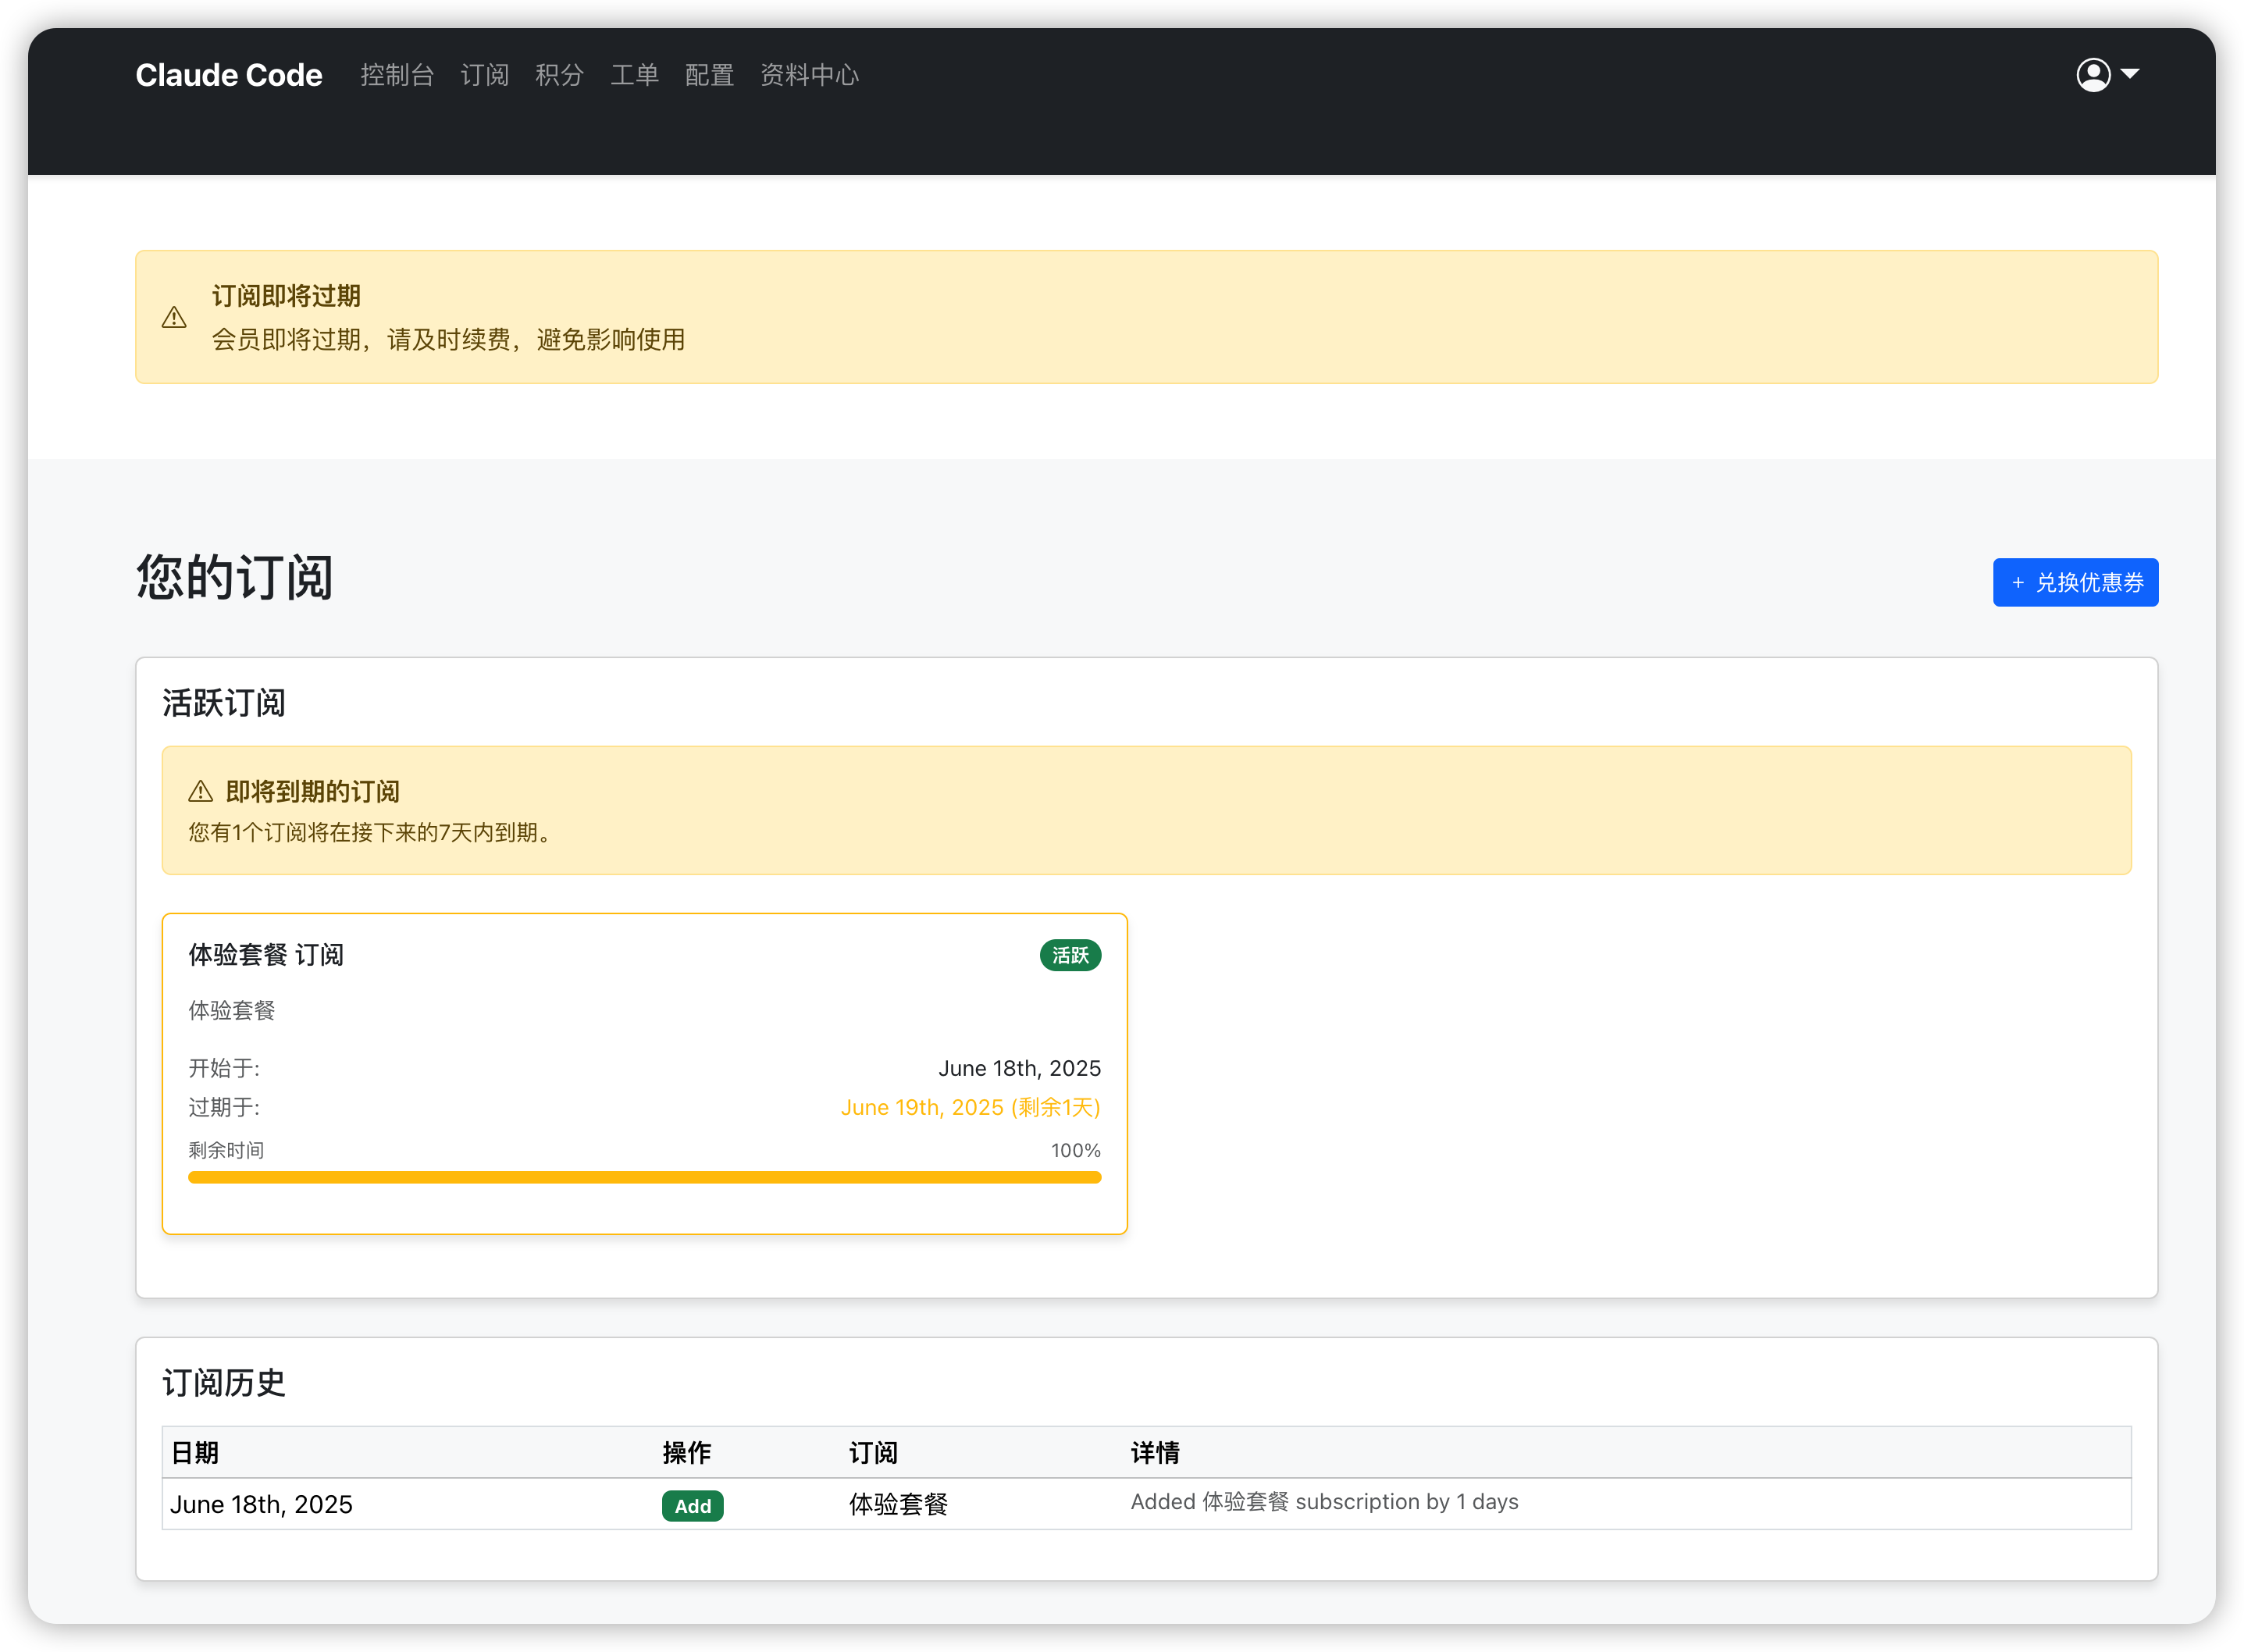Screen dimensions: 2244x1652
Task: Open the 配置 navigation link
Action: click(x=709, y=75)
